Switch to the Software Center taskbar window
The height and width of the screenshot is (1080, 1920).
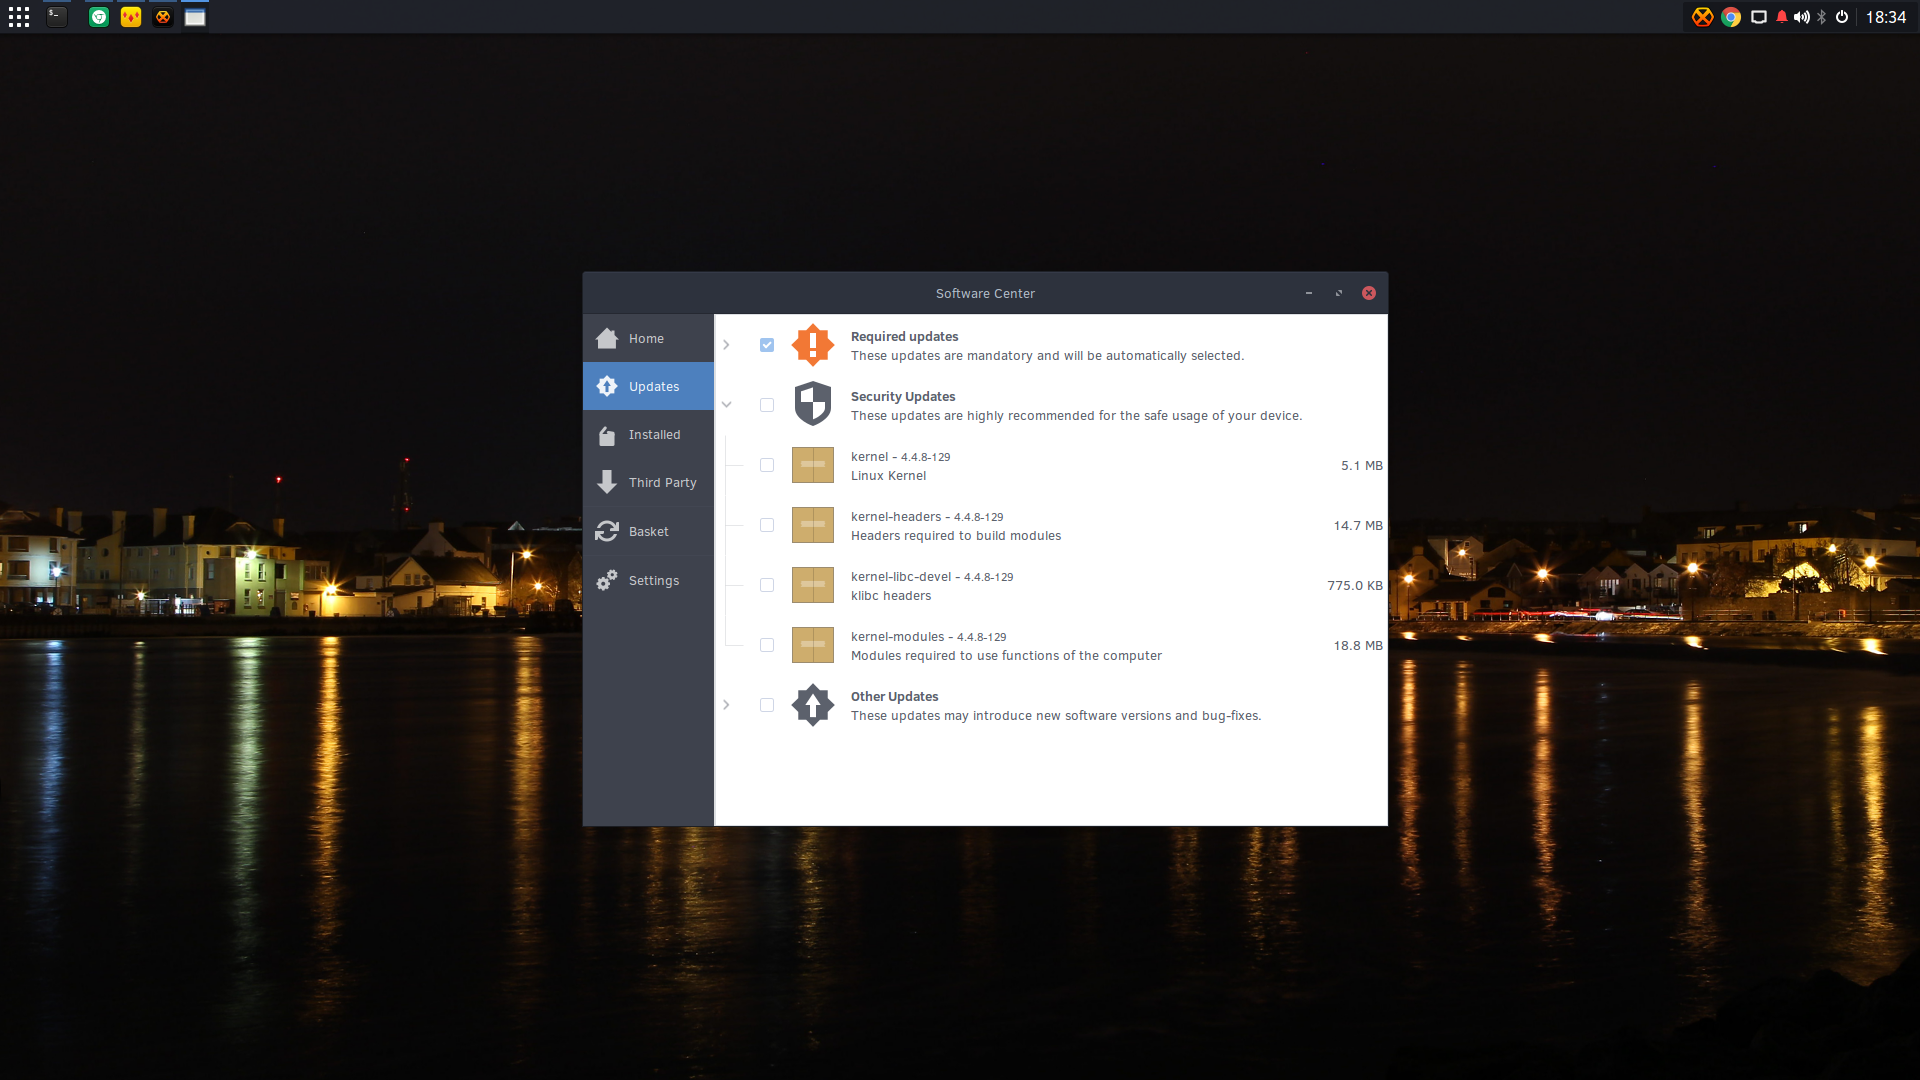click(195, 17)
